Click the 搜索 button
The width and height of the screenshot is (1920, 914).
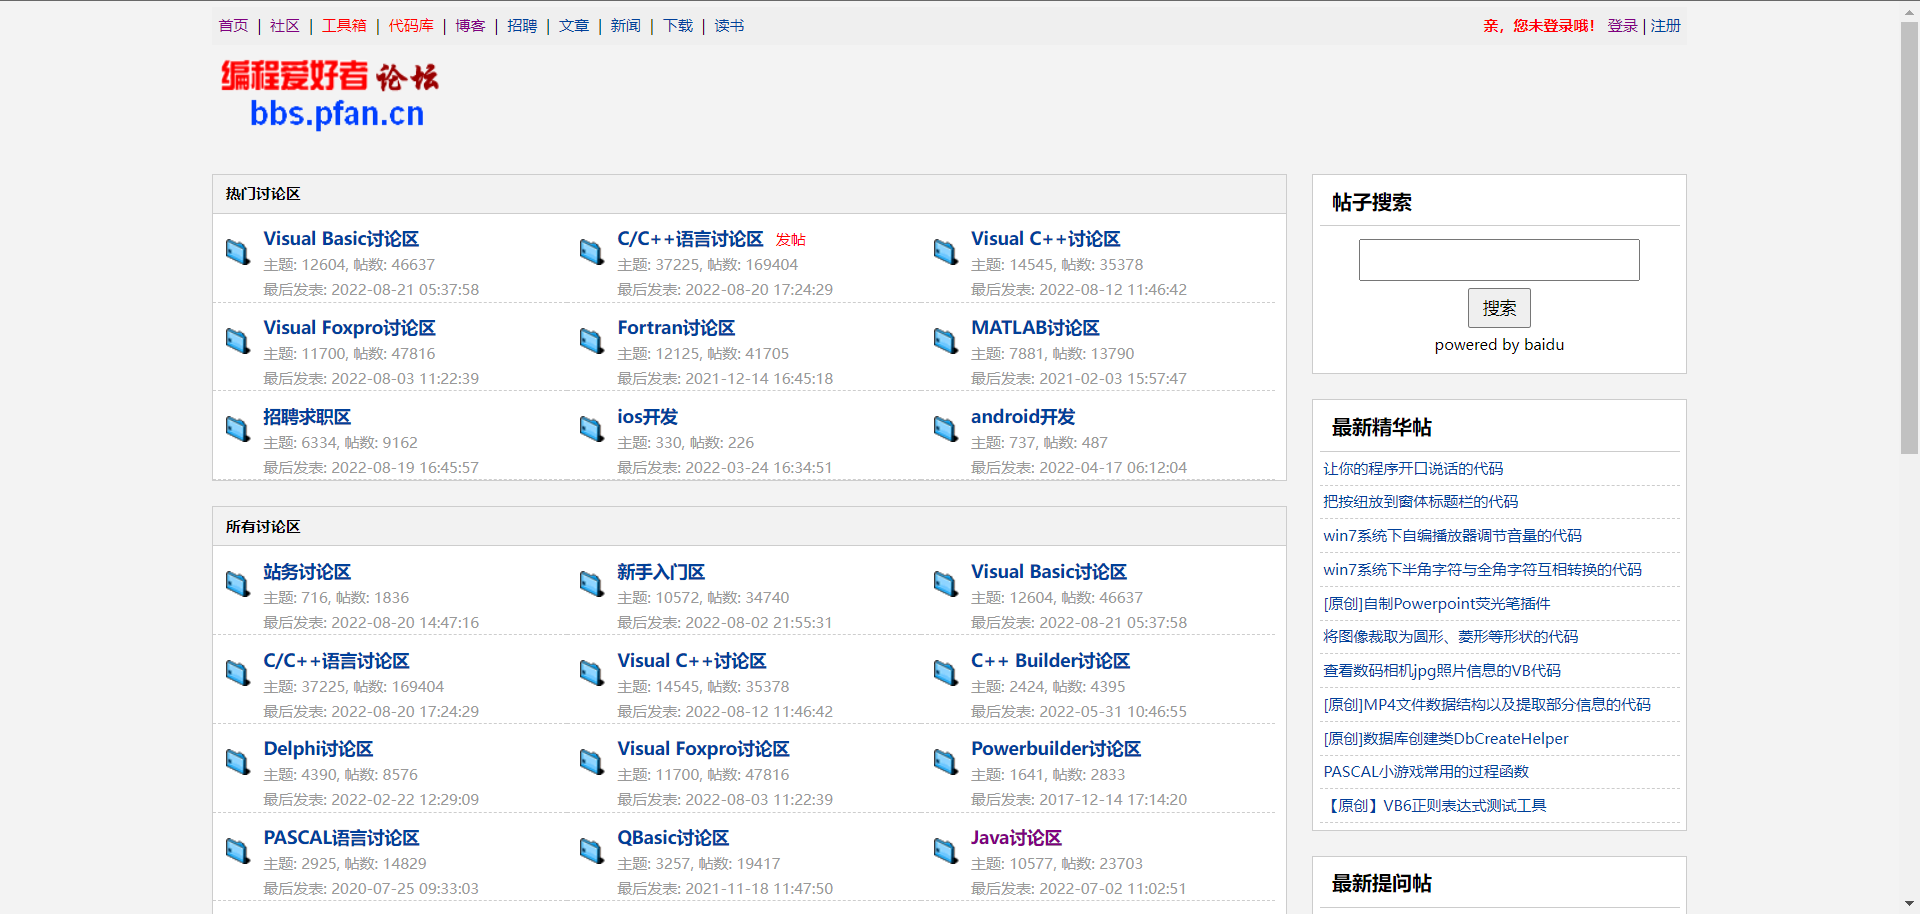(1499, 308)
